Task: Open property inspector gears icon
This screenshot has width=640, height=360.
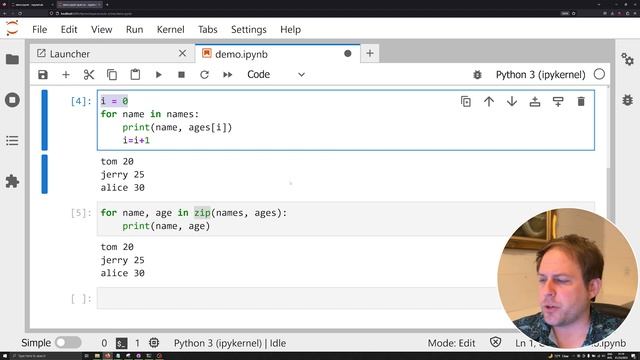Action: click(627, 59)
